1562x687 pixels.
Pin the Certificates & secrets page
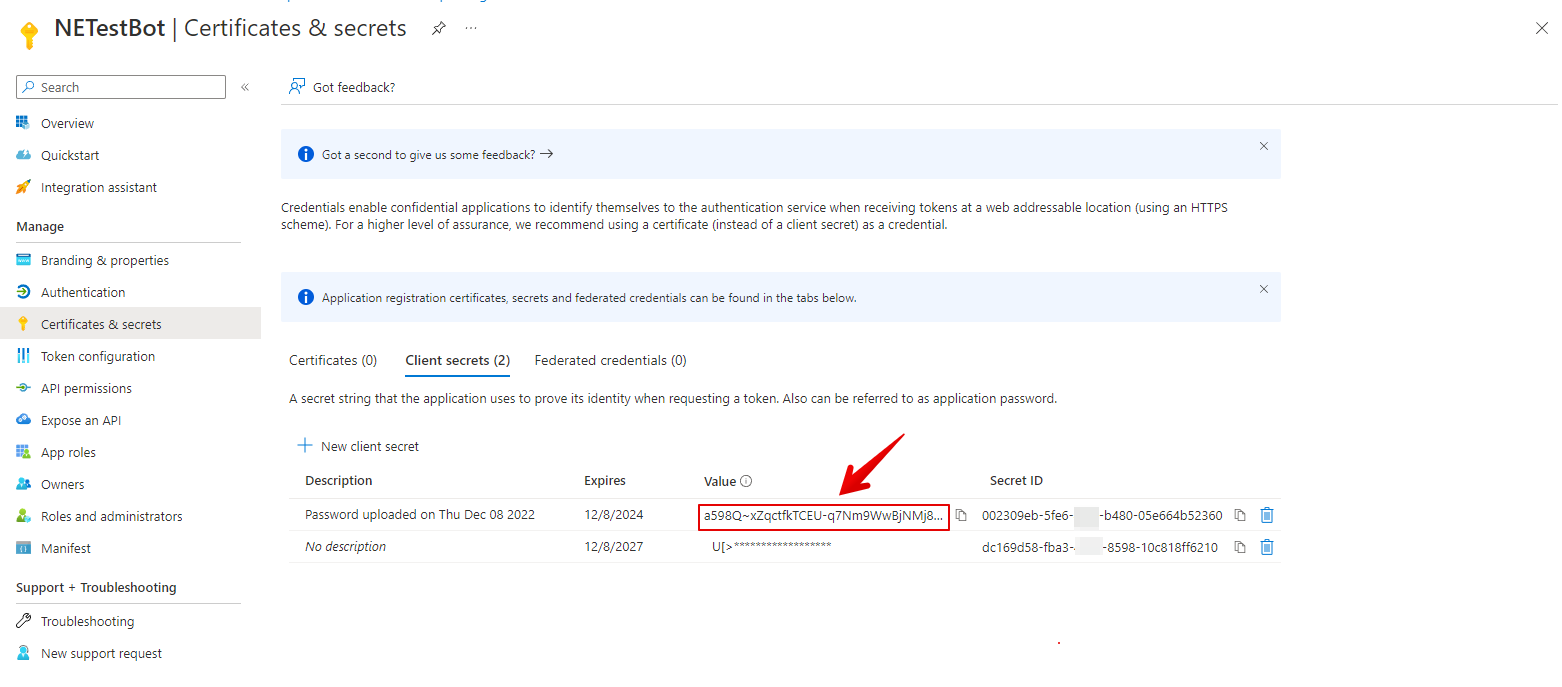(438, 29)
